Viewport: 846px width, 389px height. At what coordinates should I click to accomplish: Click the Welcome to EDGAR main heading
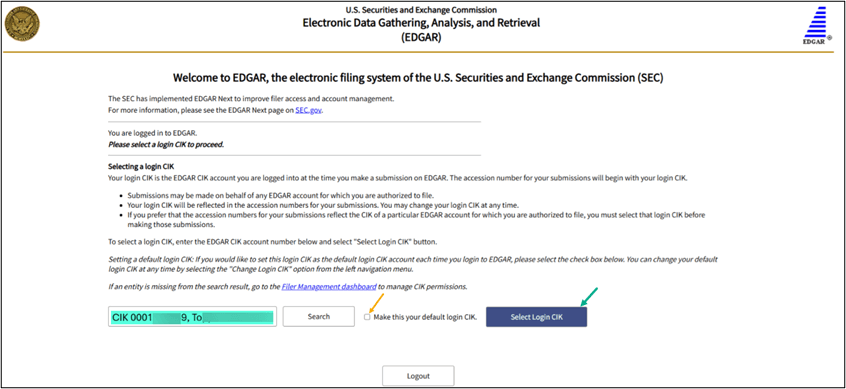click(x=418, y=78)
